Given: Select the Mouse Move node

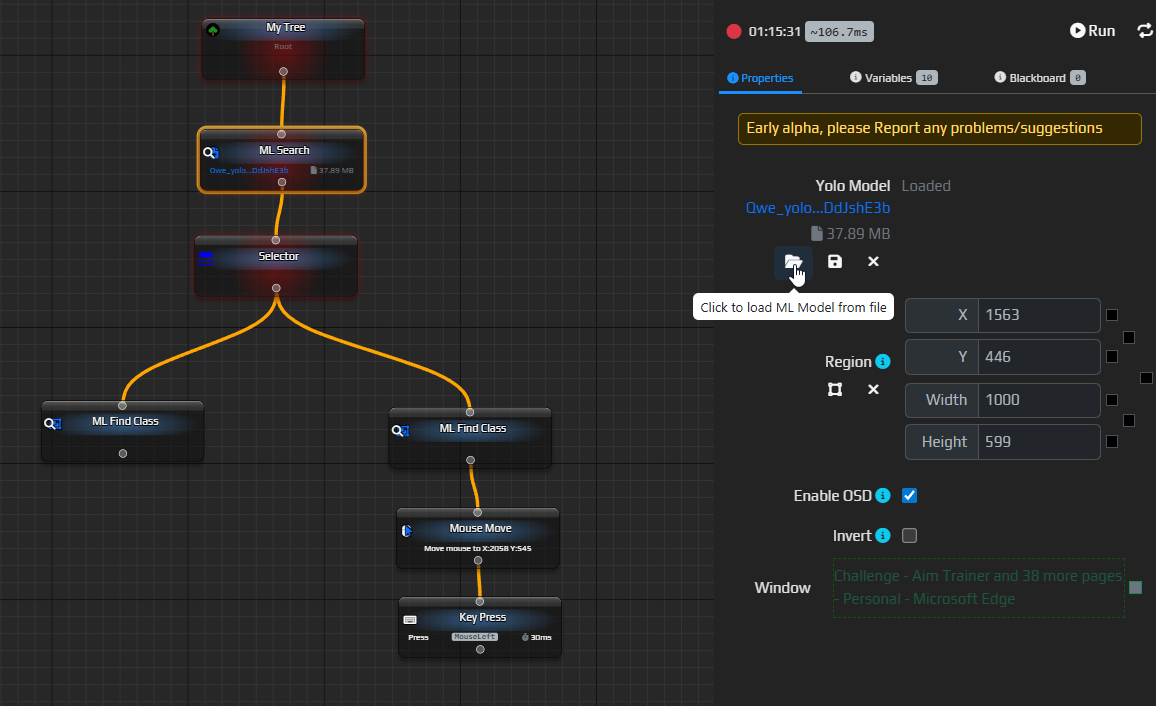Looking at the screenshot, I should click(478, 538).
